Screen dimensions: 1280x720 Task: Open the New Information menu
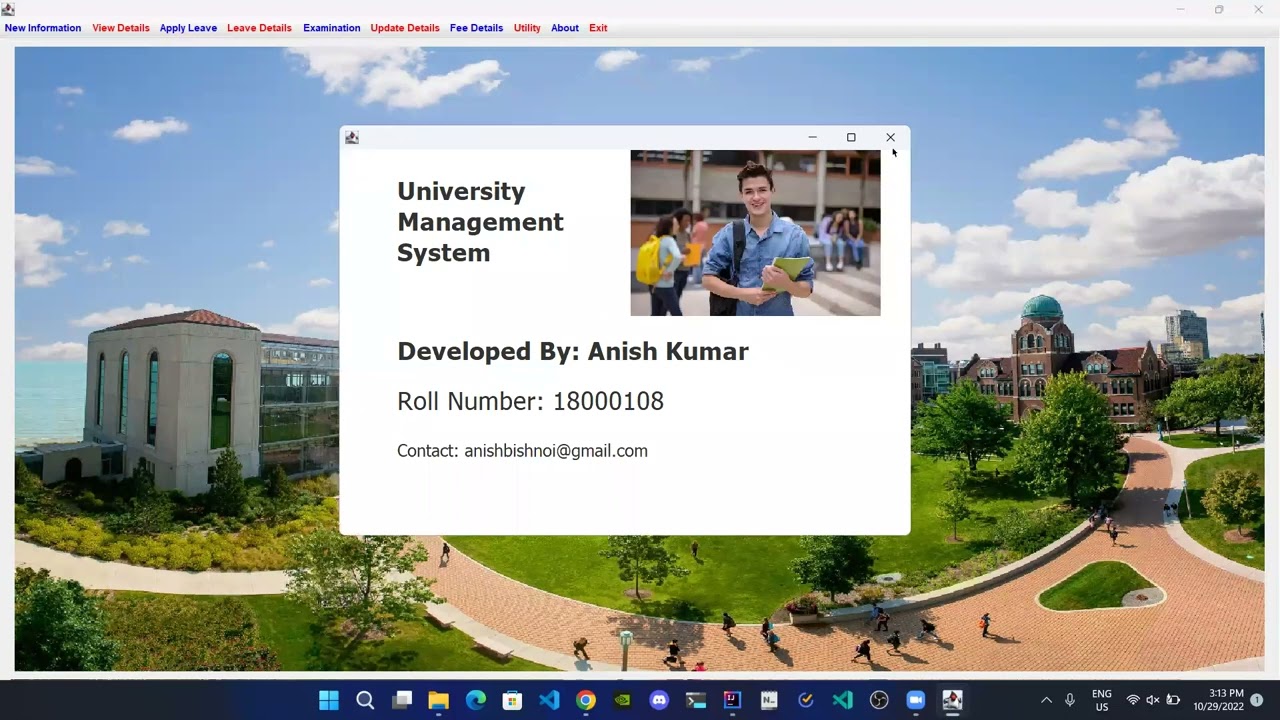43,28
